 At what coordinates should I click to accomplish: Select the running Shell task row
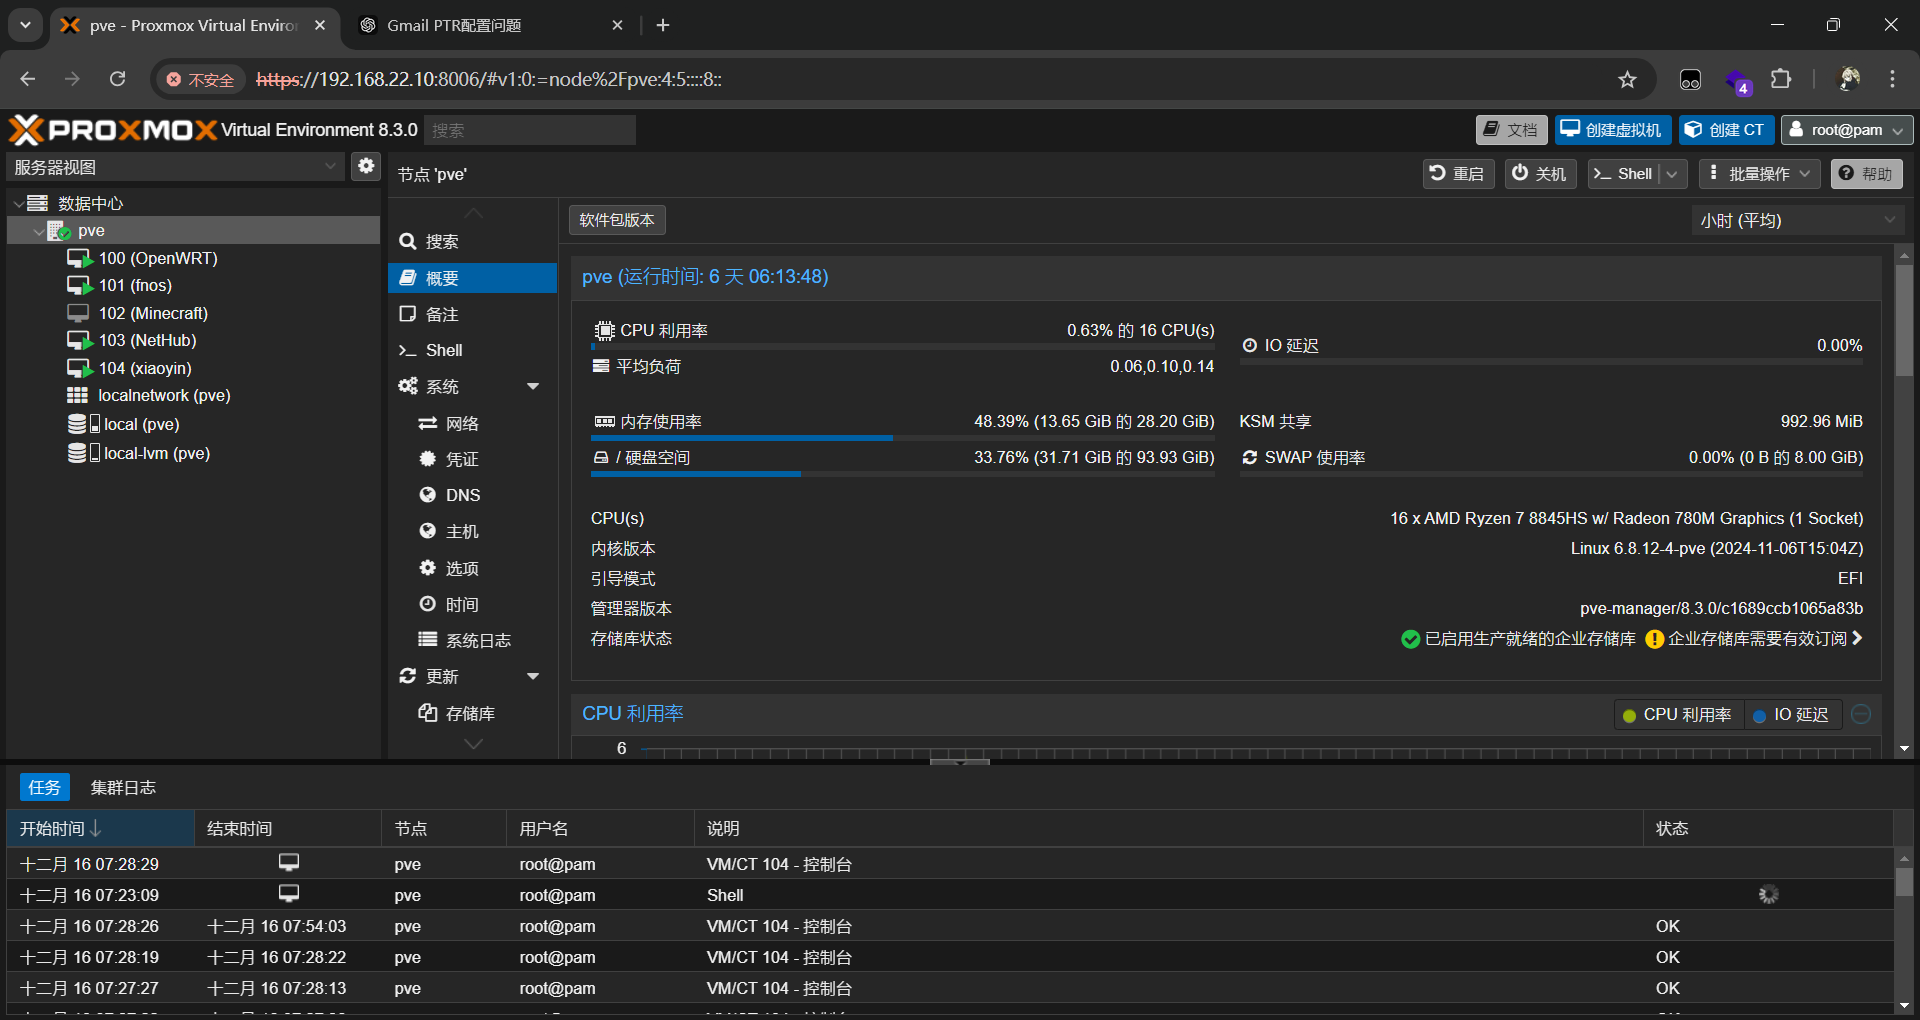tap(950, 895)
